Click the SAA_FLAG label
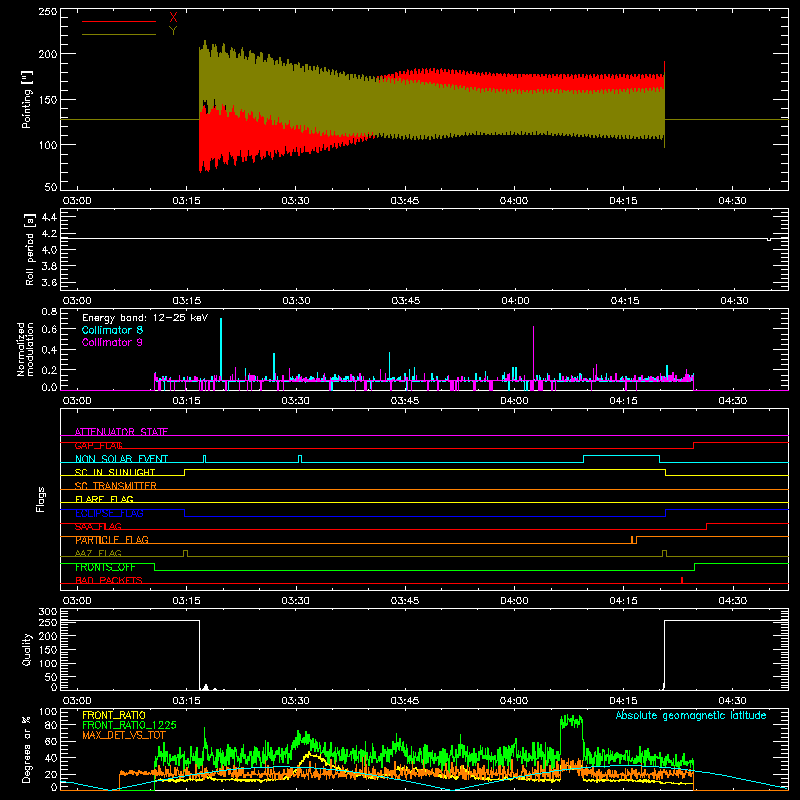 pyautogui.click(x=98, y=527)
